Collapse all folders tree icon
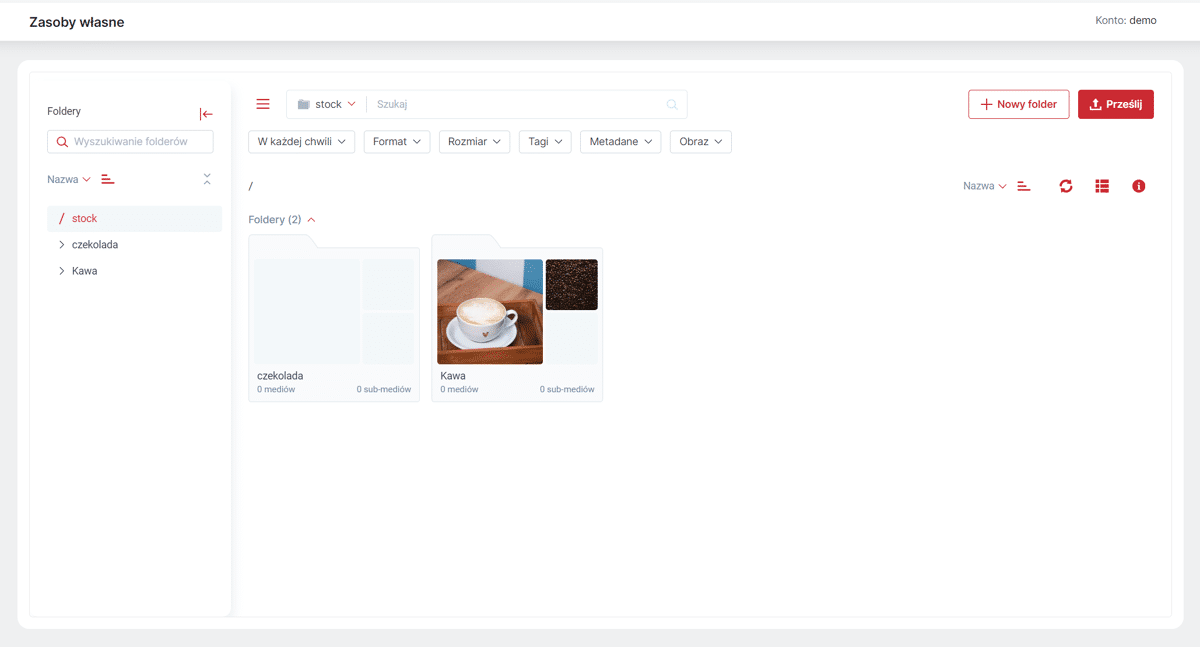 (x=207, y=179)
